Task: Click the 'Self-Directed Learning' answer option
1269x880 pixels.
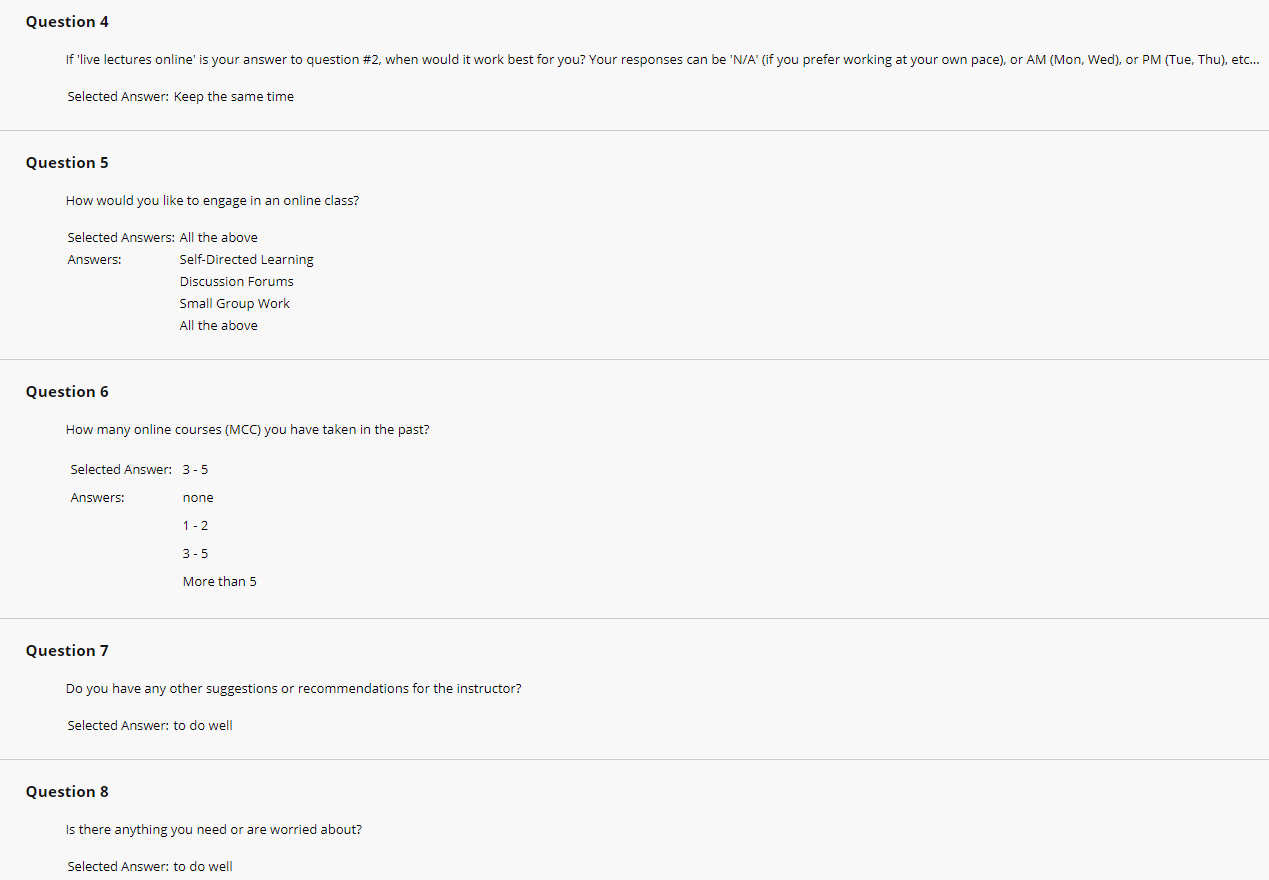Action: click(247, 260)
